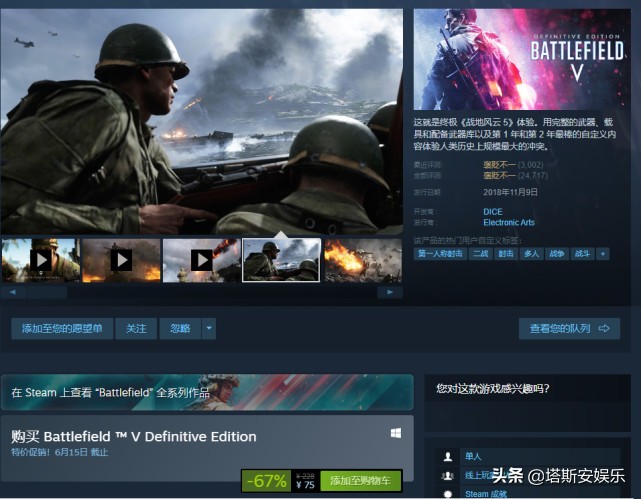This screenshot has height=499, width=641.
Task: Select the explosion screenshot thumbnail
Action: click(363, 260)
